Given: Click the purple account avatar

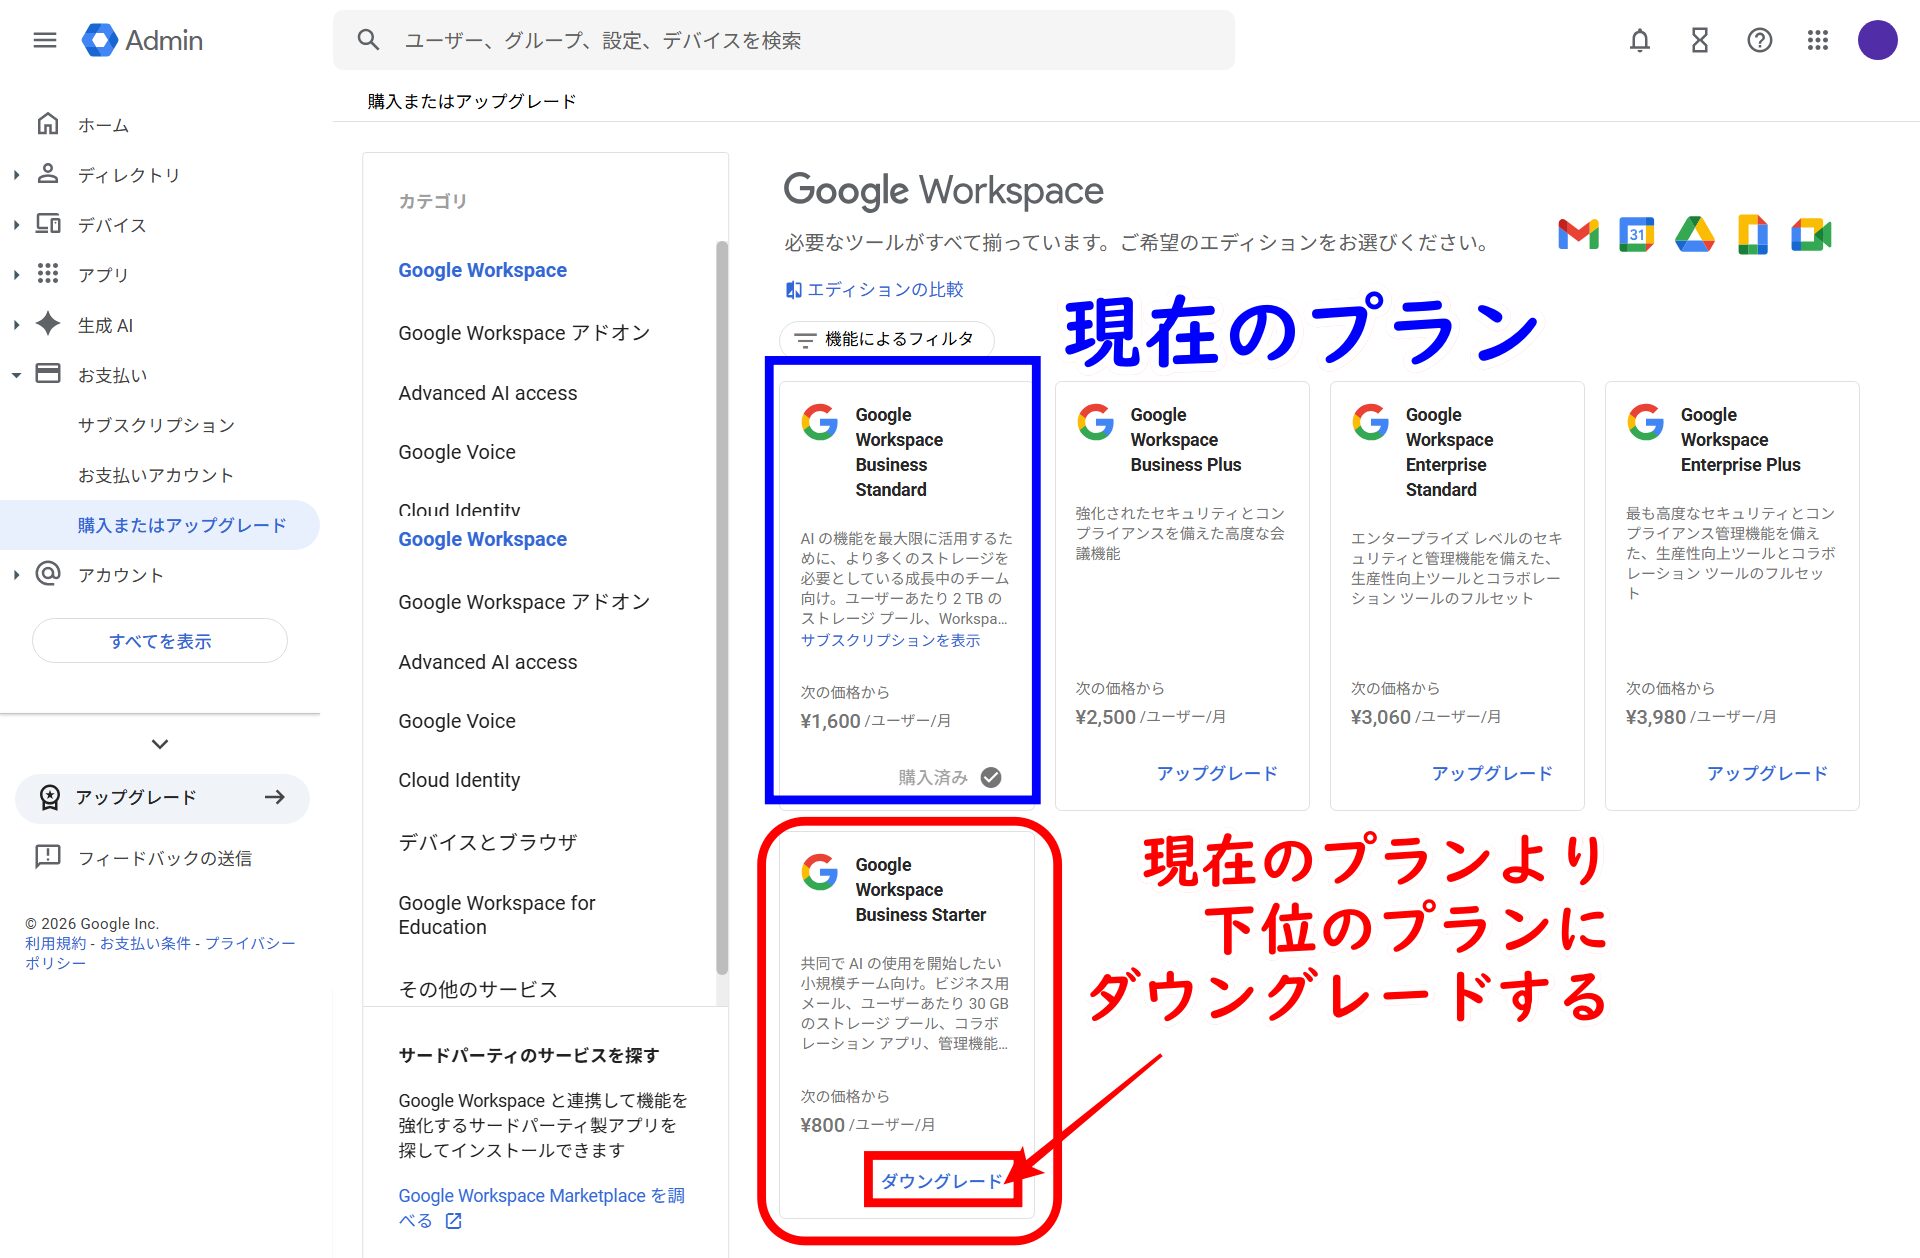Looking at the screenshot, I should [x=1877, y=40].
